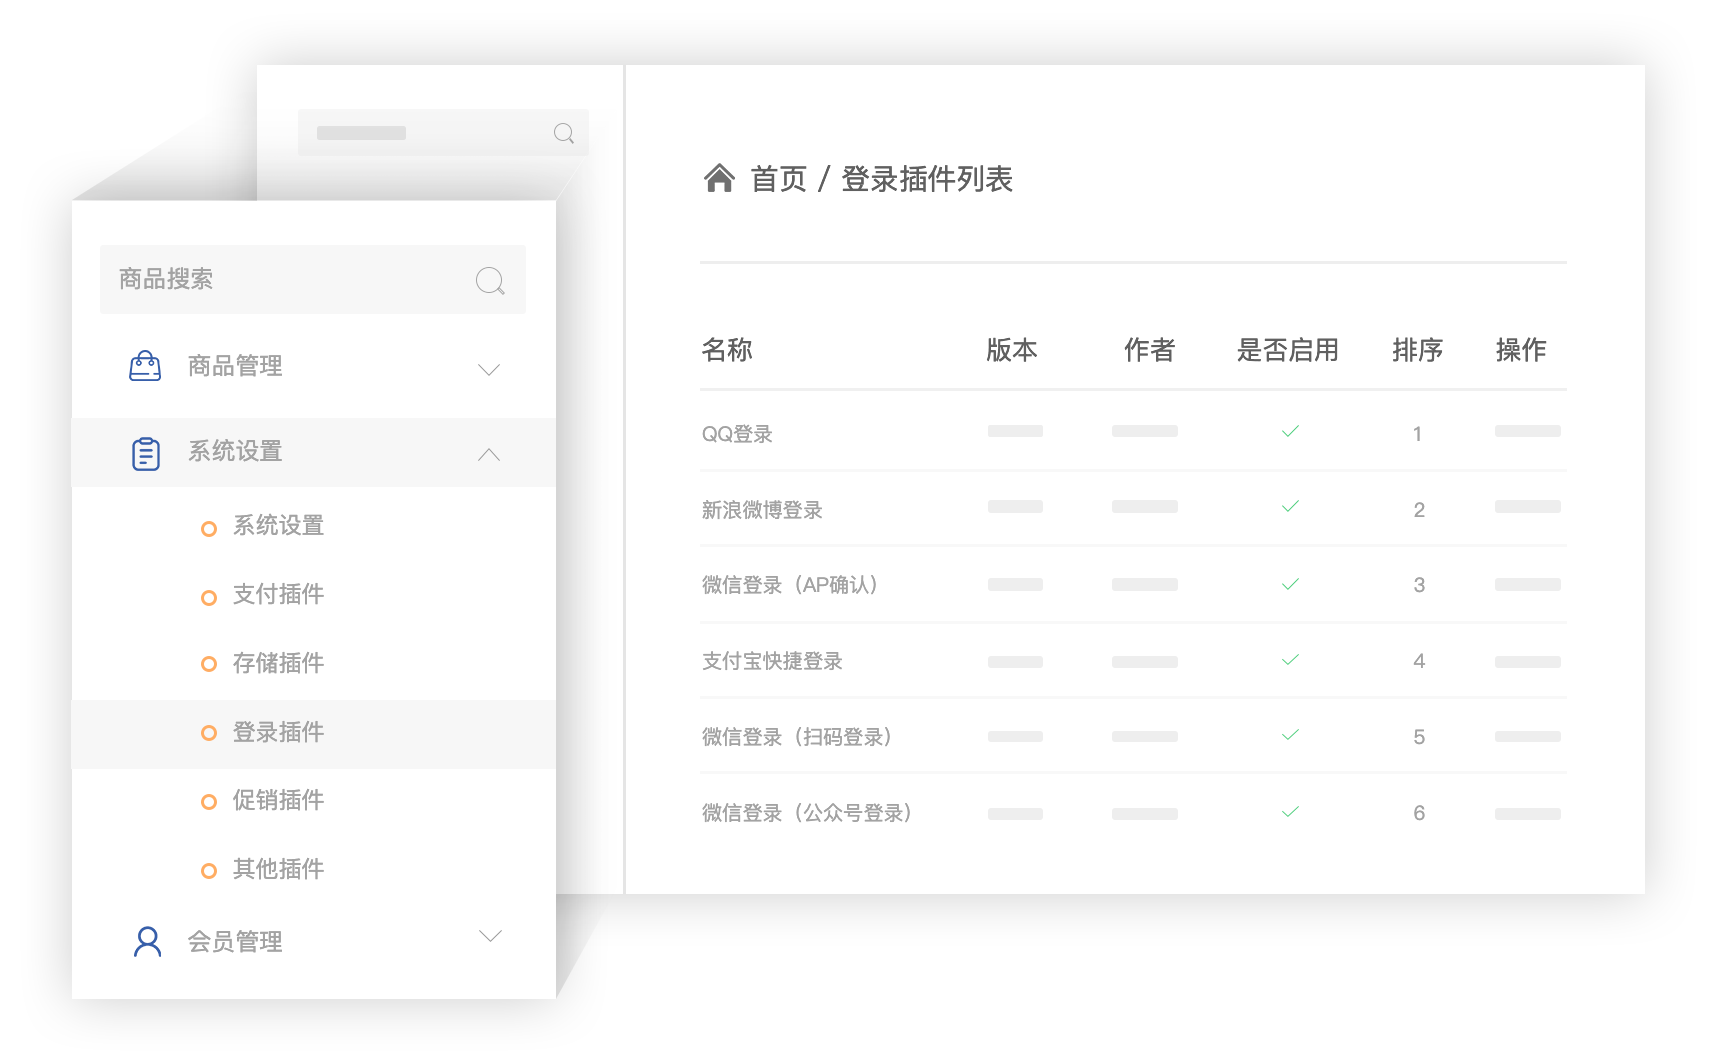Click orange circle bullet beside 支付插件

pyautogui.click(x=209, y=598)
